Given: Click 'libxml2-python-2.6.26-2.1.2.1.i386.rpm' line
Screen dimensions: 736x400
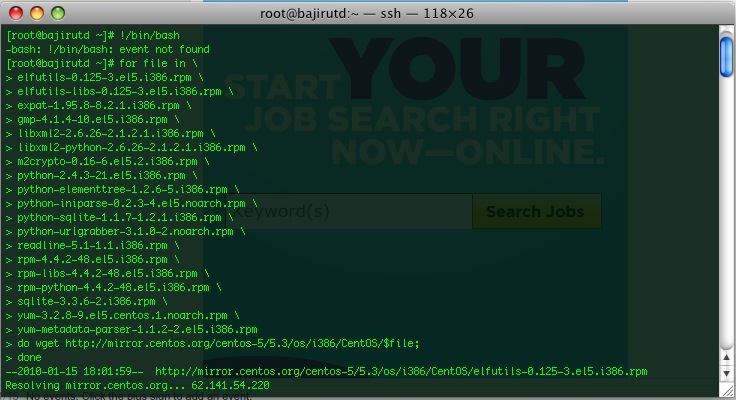Looking at the screenshot, I should pos(131,147).
